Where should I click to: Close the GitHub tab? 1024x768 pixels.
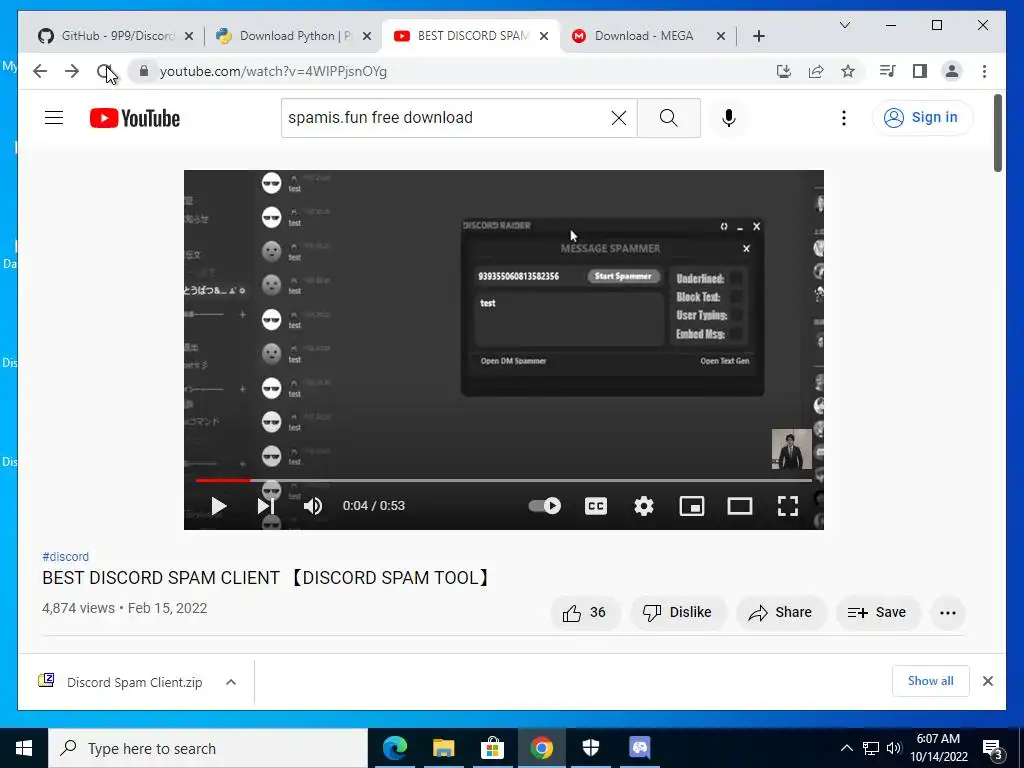click(x=189, y=36)
